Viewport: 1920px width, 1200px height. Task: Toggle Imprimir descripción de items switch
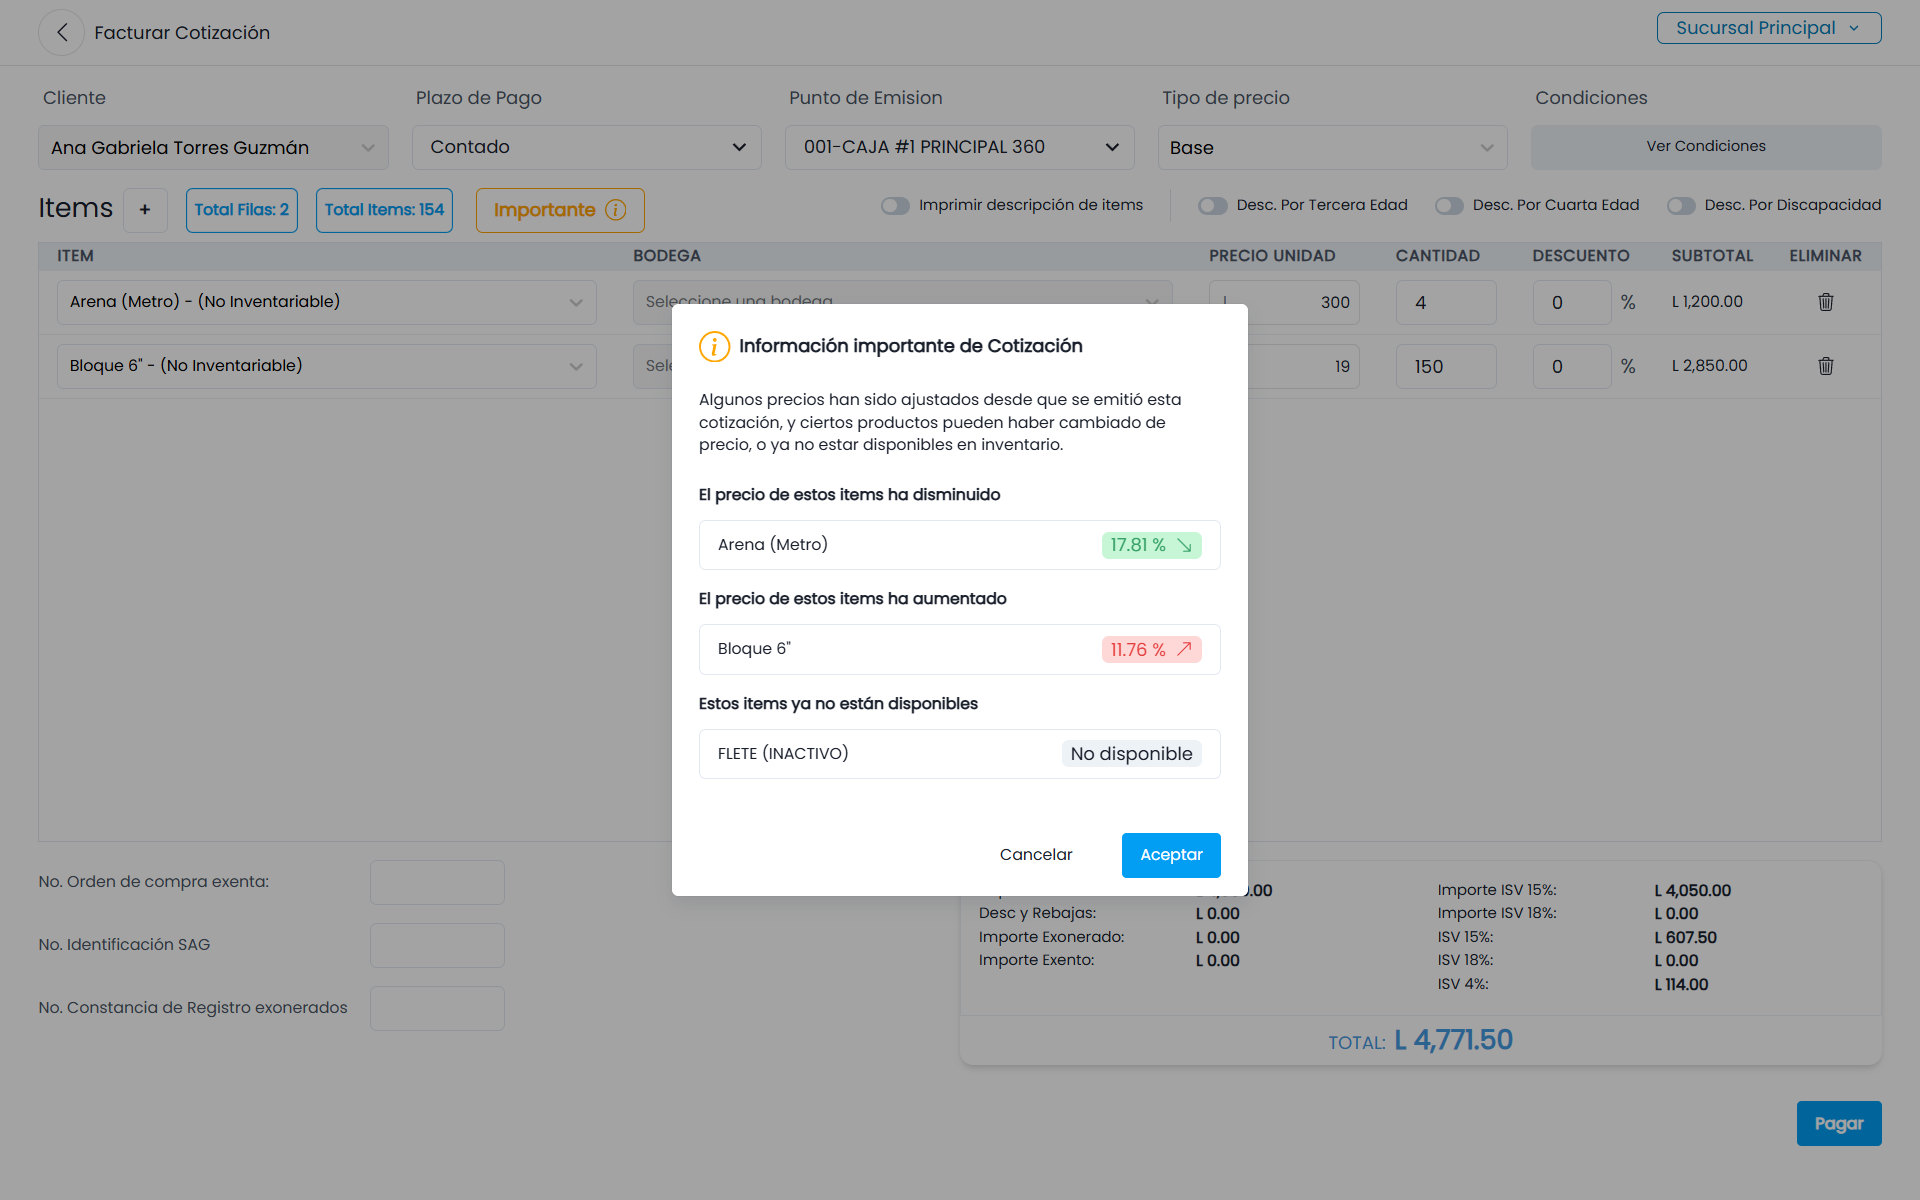pos(895,206)
